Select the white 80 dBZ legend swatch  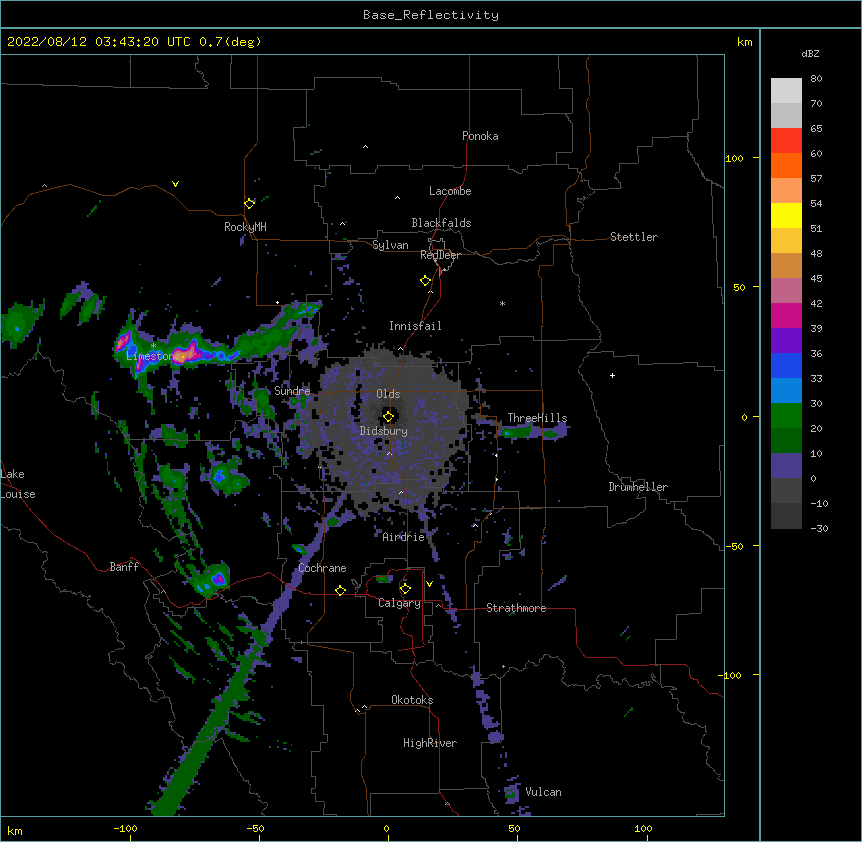click(786, 91)
